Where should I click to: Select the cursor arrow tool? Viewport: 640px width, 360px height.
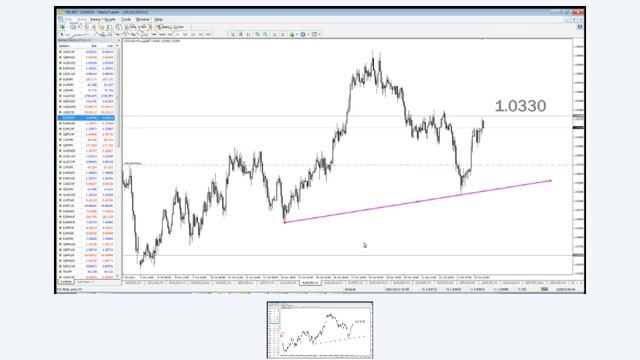62,35
